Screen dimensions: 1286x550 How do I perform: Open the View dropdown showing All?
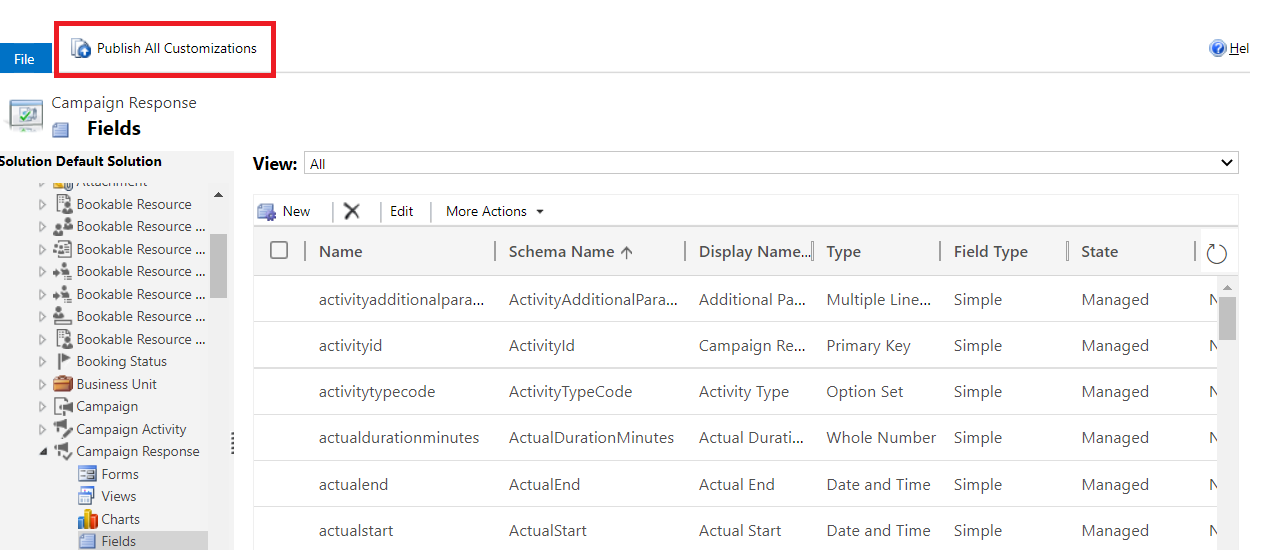(771, 163)
